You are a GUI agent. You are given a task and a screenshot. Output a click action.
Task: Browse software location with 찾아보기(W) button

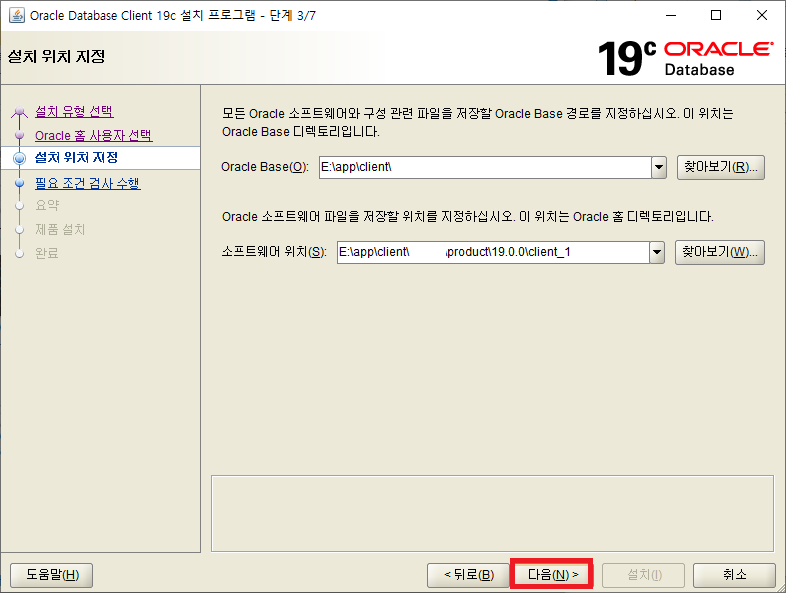coord(720,253)
